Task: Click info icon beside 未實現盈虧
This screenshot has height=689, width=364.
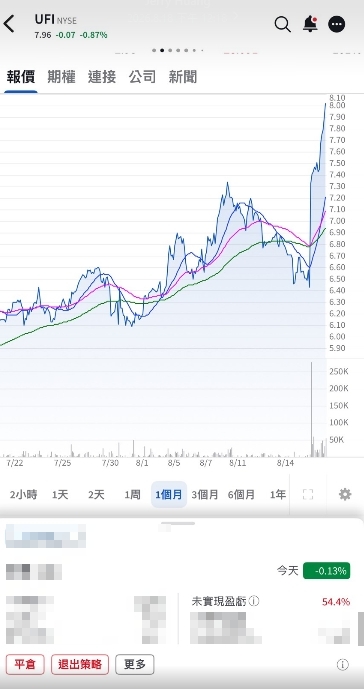Action: pos(254,601)
